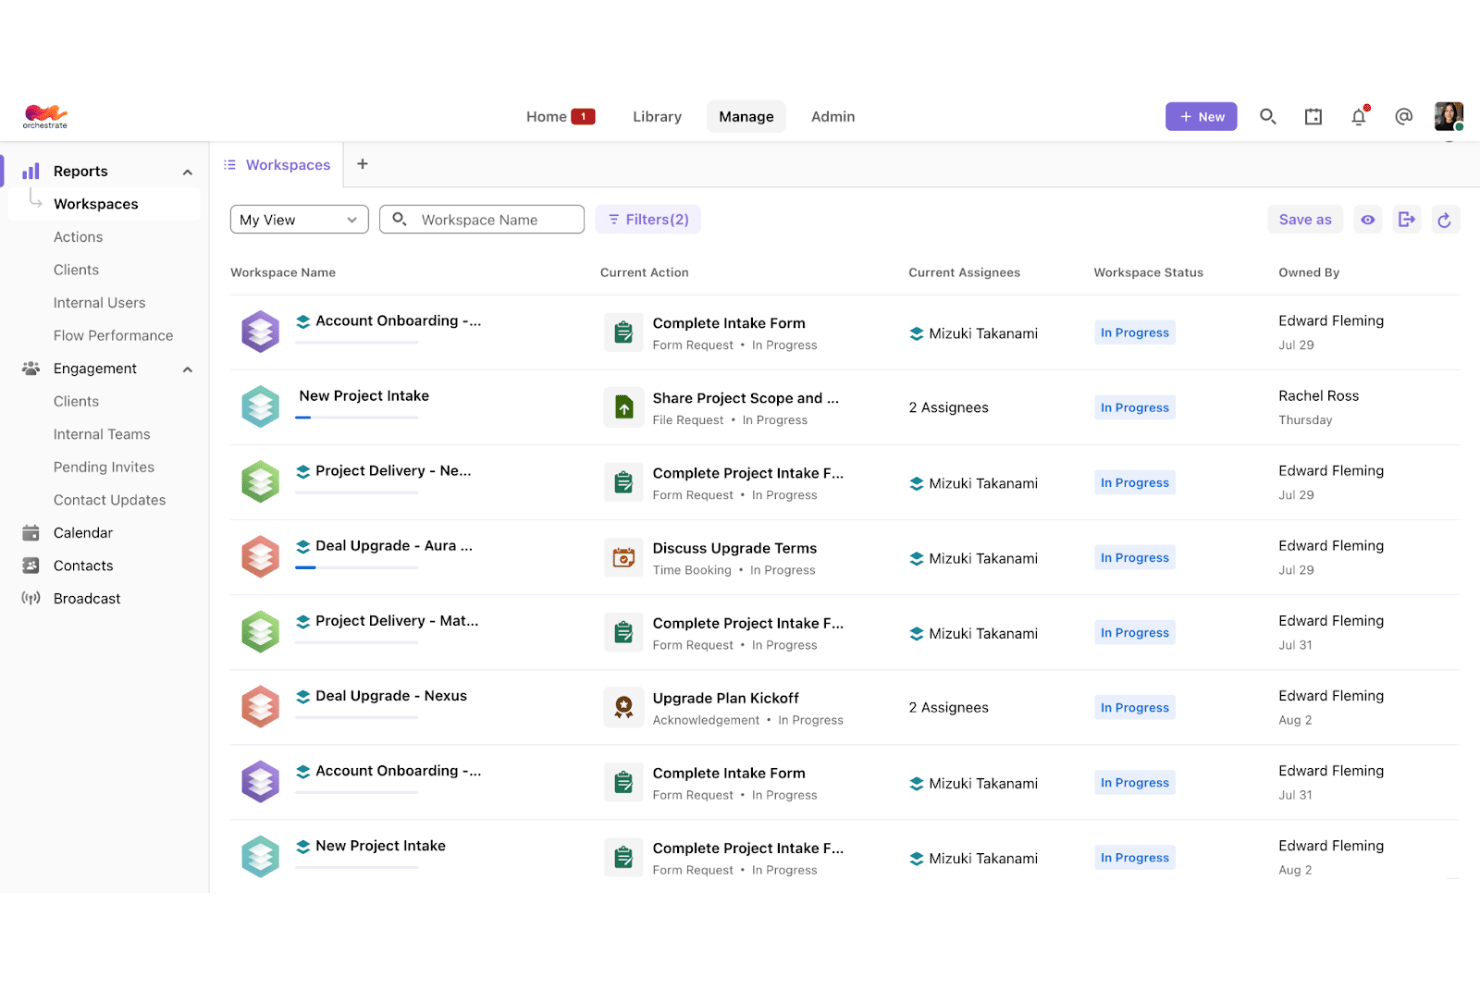Open the Admin tab
This screenshot has width=1480, height=987.
click(x=833, y=117)
